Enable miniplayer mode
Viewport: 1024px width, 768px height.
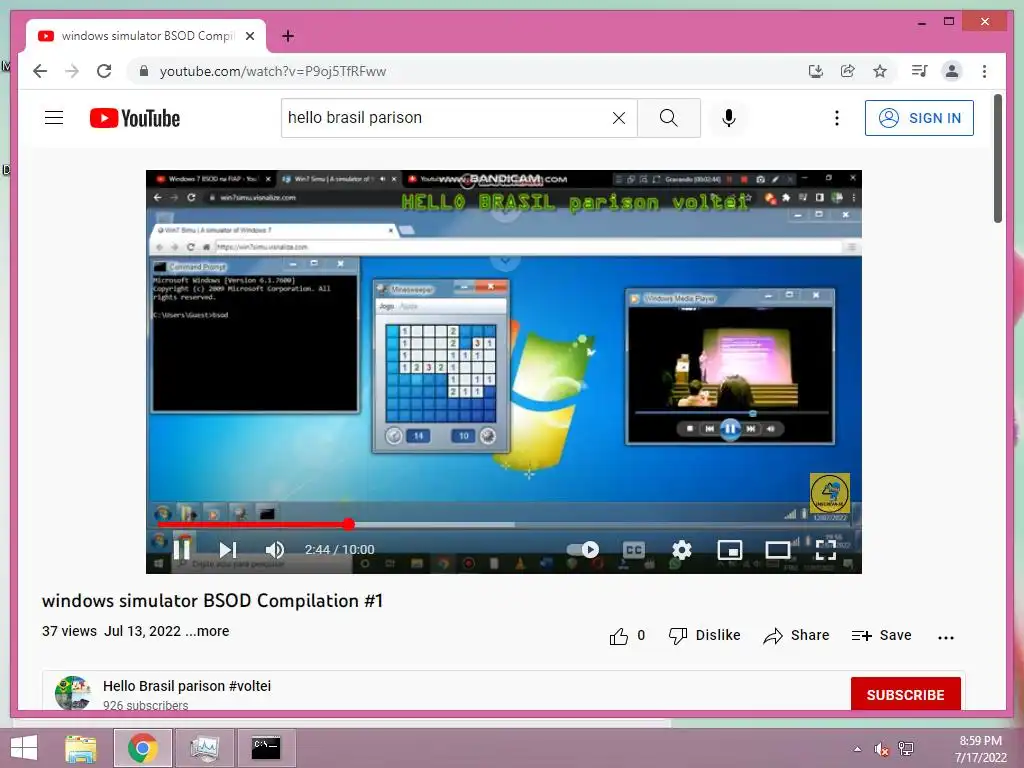729,550
